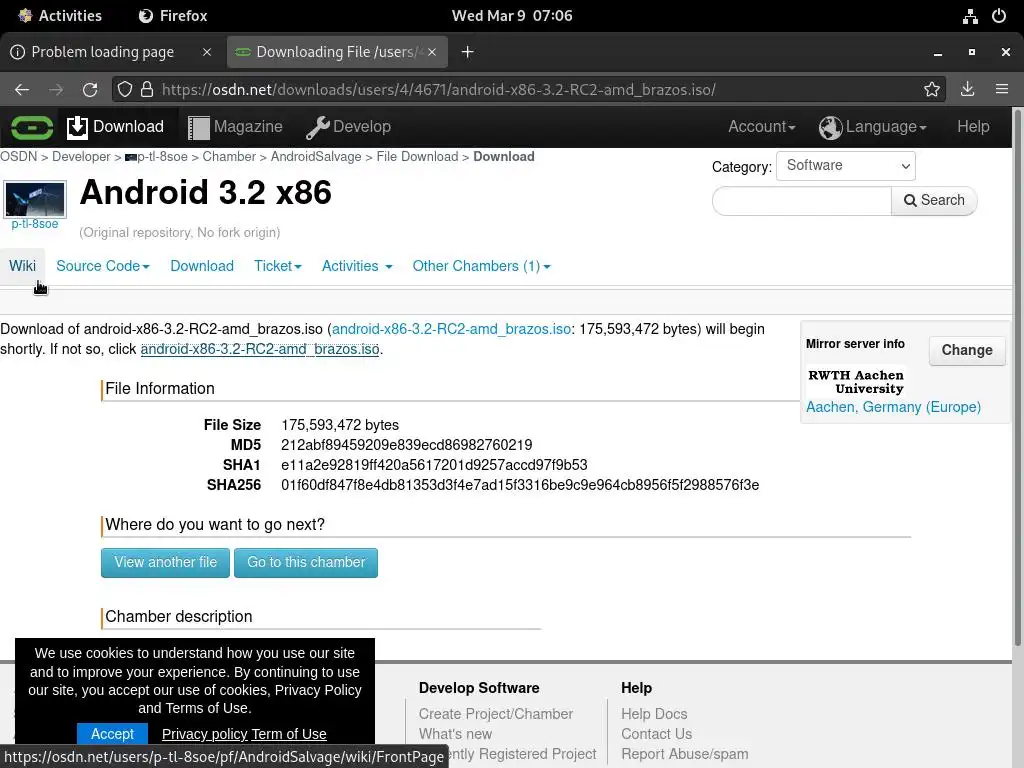Click the small flag icon before p-tl-8soe breadcrumb
Screen dimensions: 1024x768
pos(131,157)
